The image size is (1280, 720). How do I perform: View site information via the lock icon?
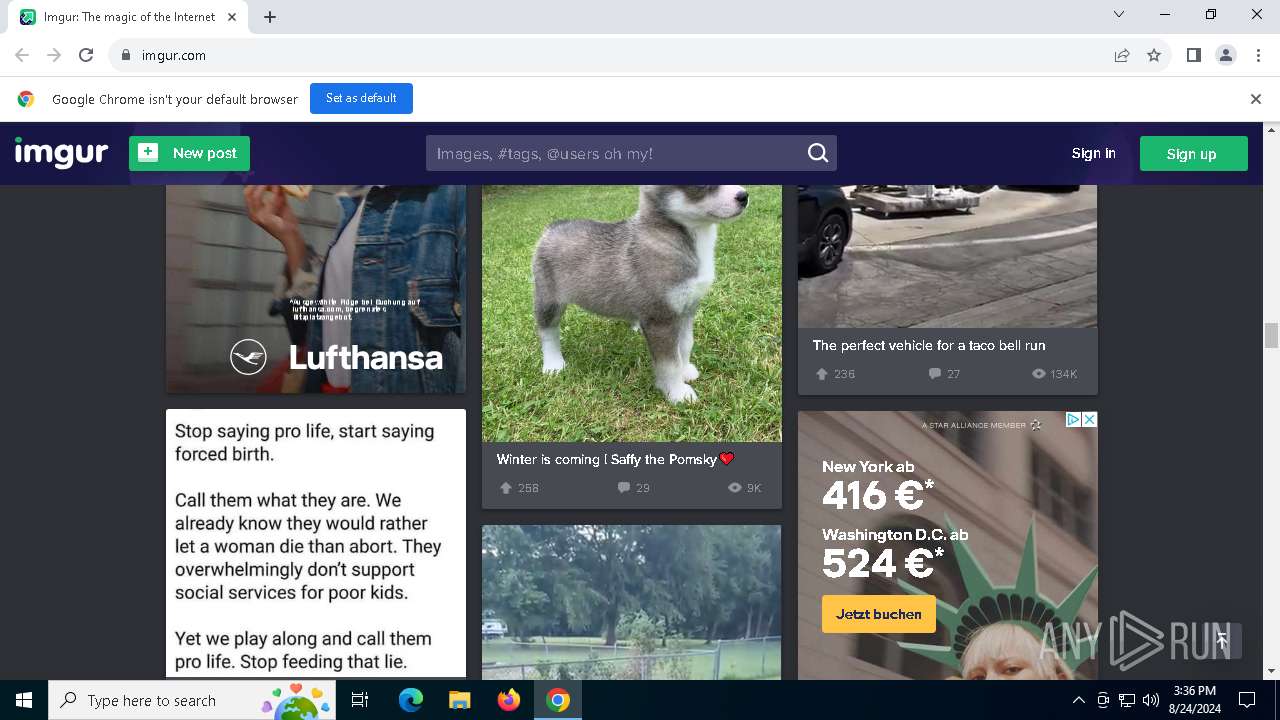[x=126, y=55]
